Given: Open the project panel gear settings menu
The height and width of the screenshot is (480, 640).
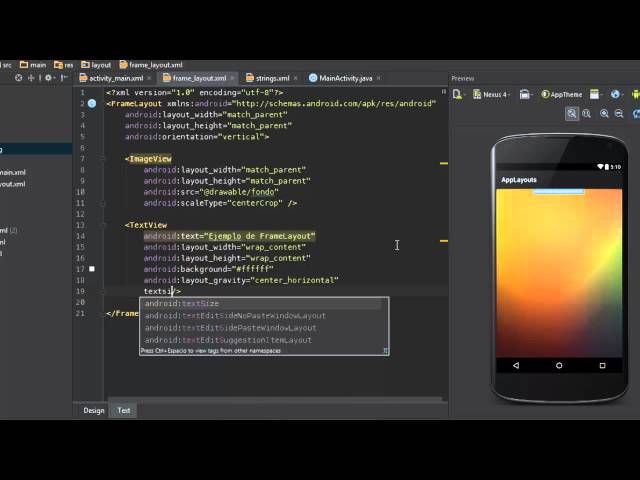Looking at the screenshot, I should pos(49,78).
